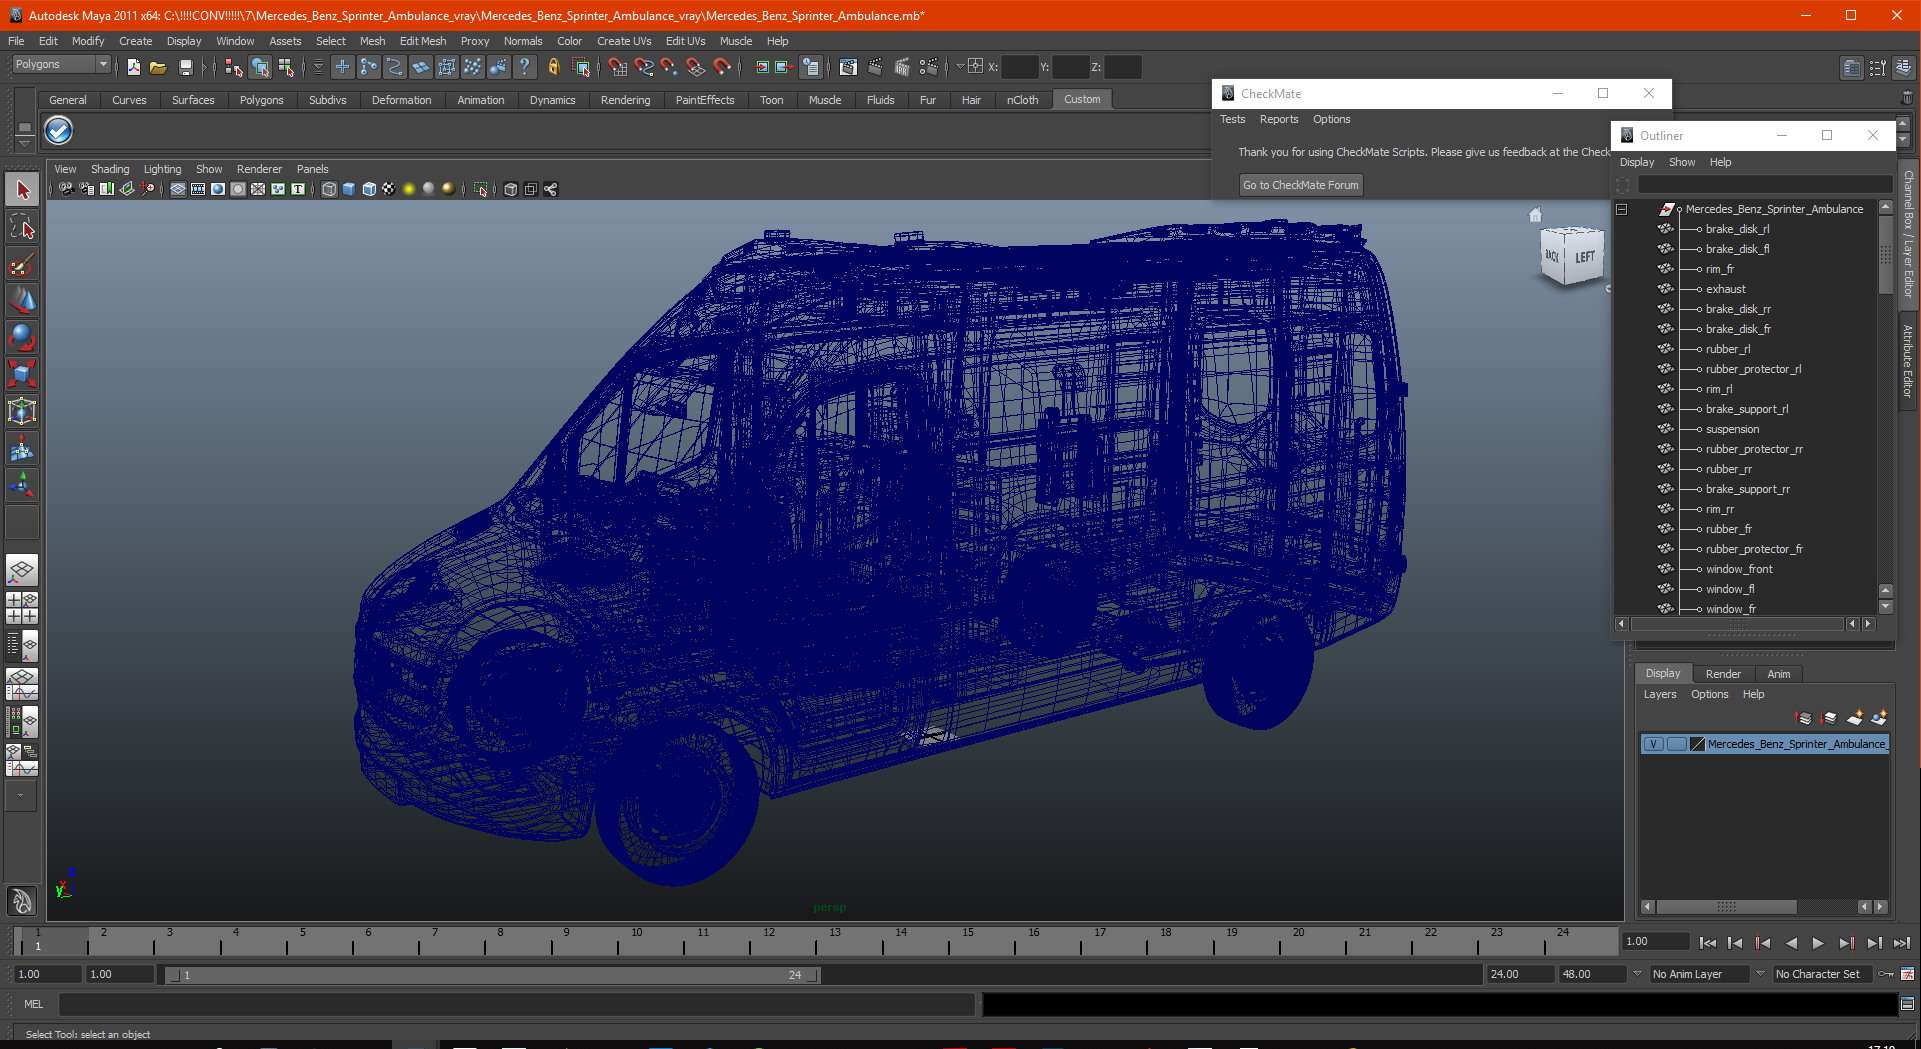The image size is (1921, 1049).
Task: Click the question mark selection mask icon
Action: point(524,67)
